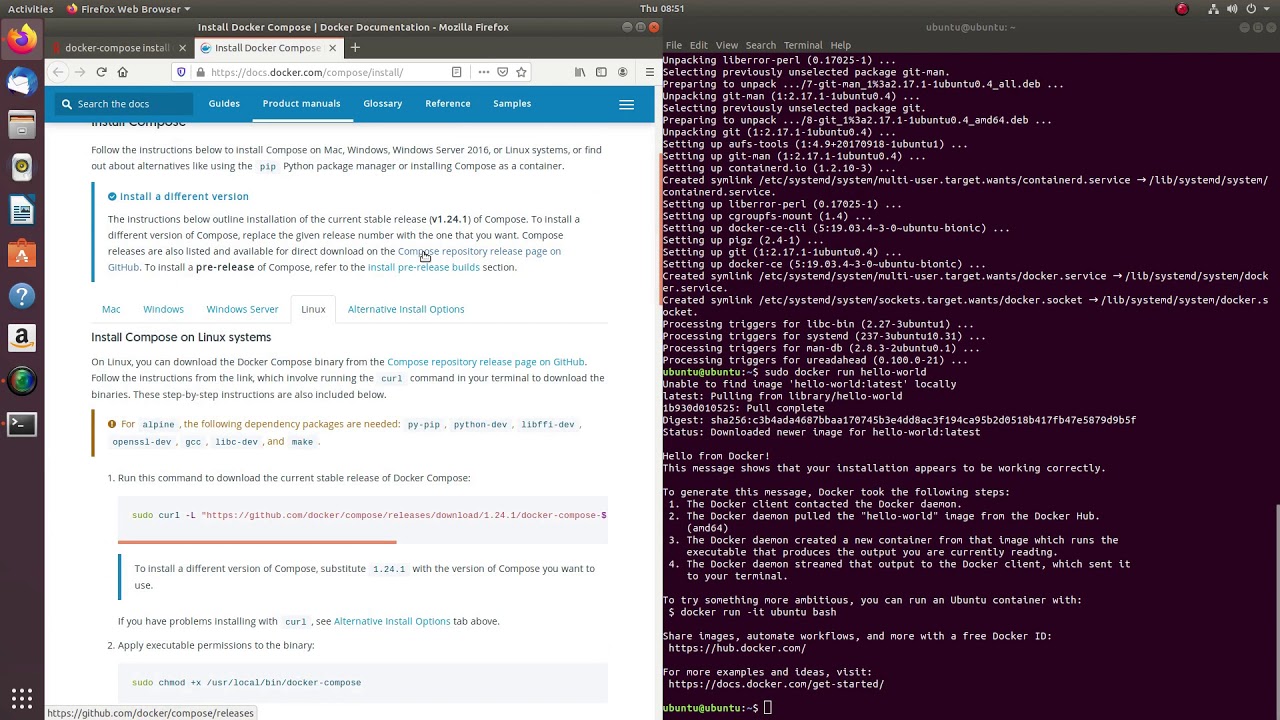This screenshot has height=720, width=1280.
Task: Open Terminal window's Help menu
Action: 841,45
